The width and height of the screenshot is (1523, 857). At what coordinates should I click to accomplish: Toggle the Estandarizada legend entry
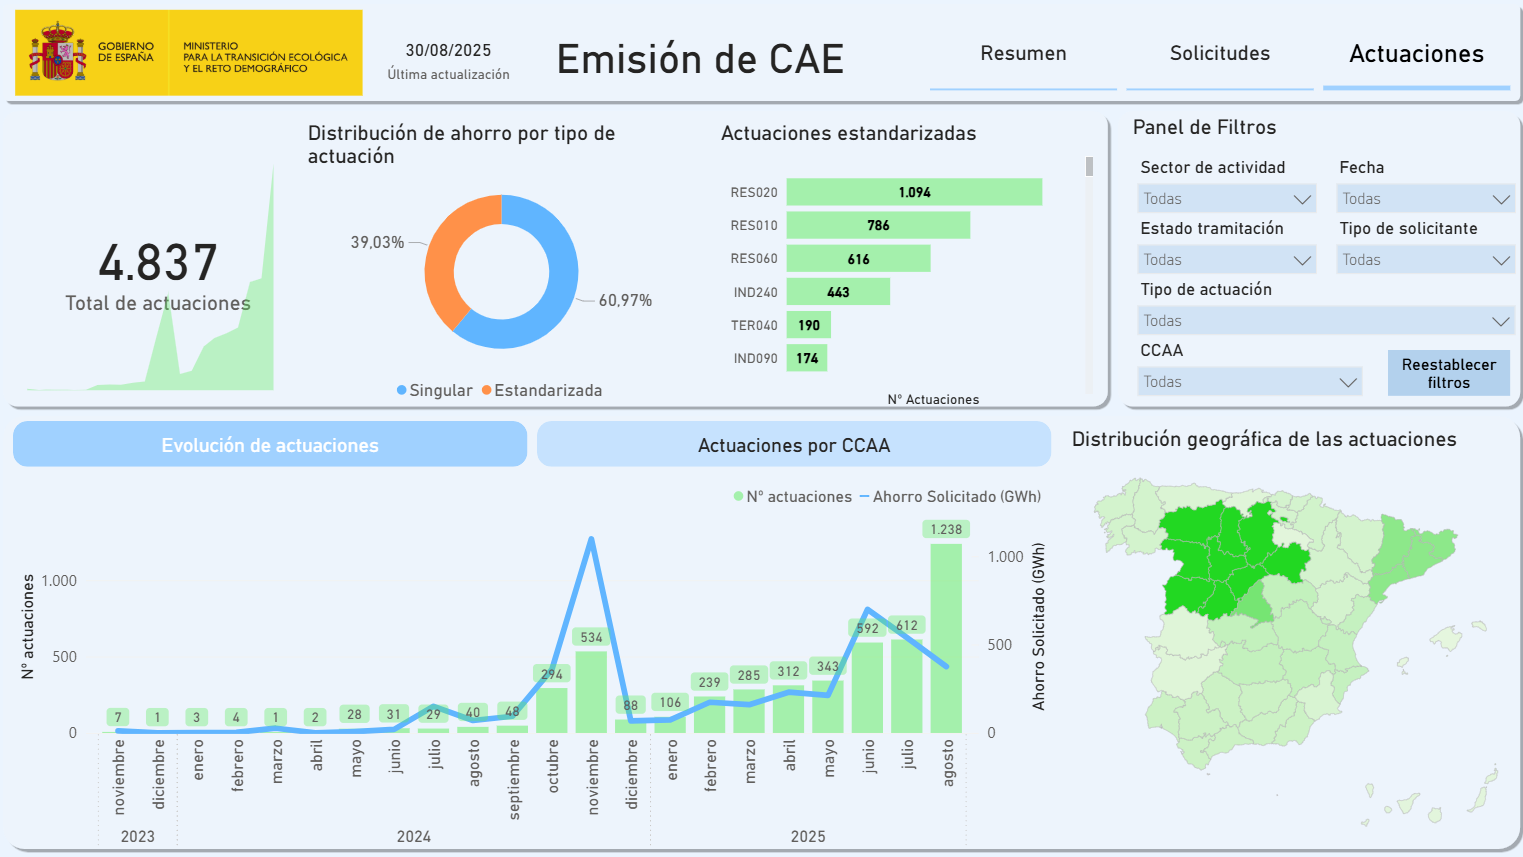pos(542,390)
